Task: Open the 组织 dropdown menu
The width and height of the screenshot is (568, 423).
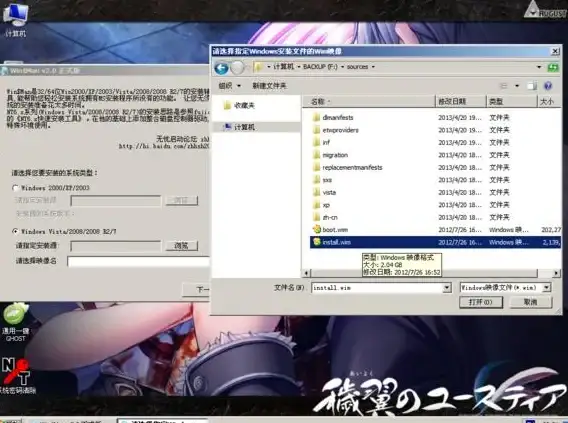Action: [230, 86]
